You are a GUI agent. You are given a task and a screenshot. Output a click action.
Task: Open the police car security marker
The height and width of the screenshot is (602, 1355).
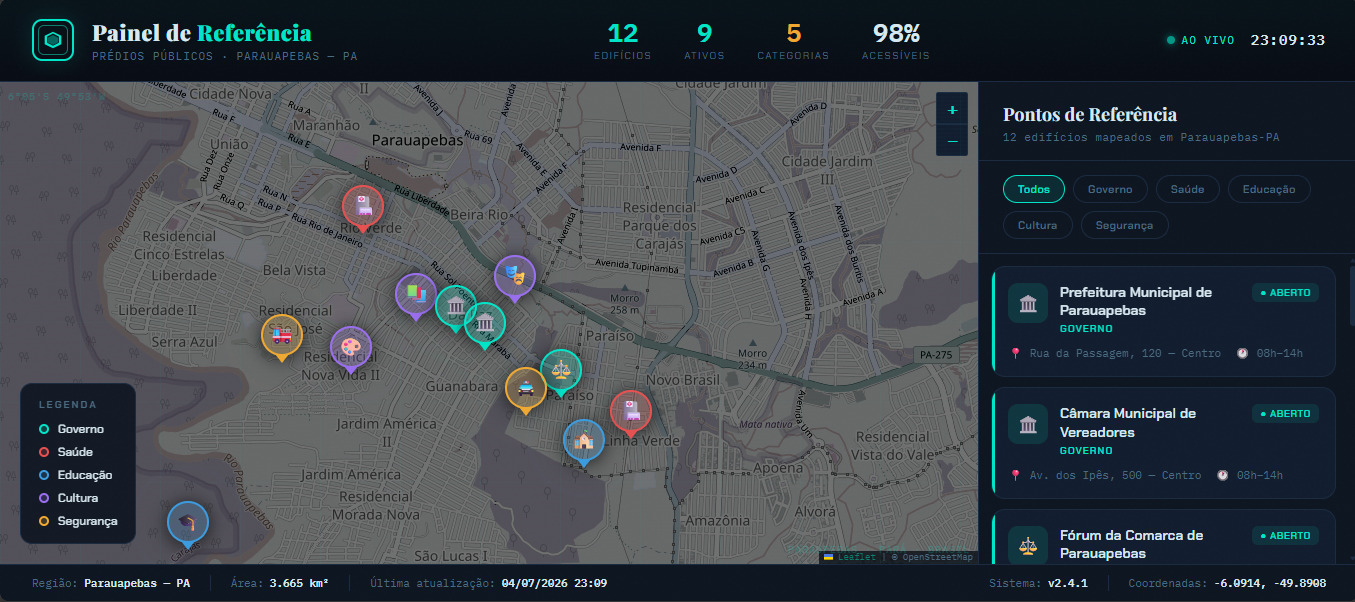click(x=525, y=389)
